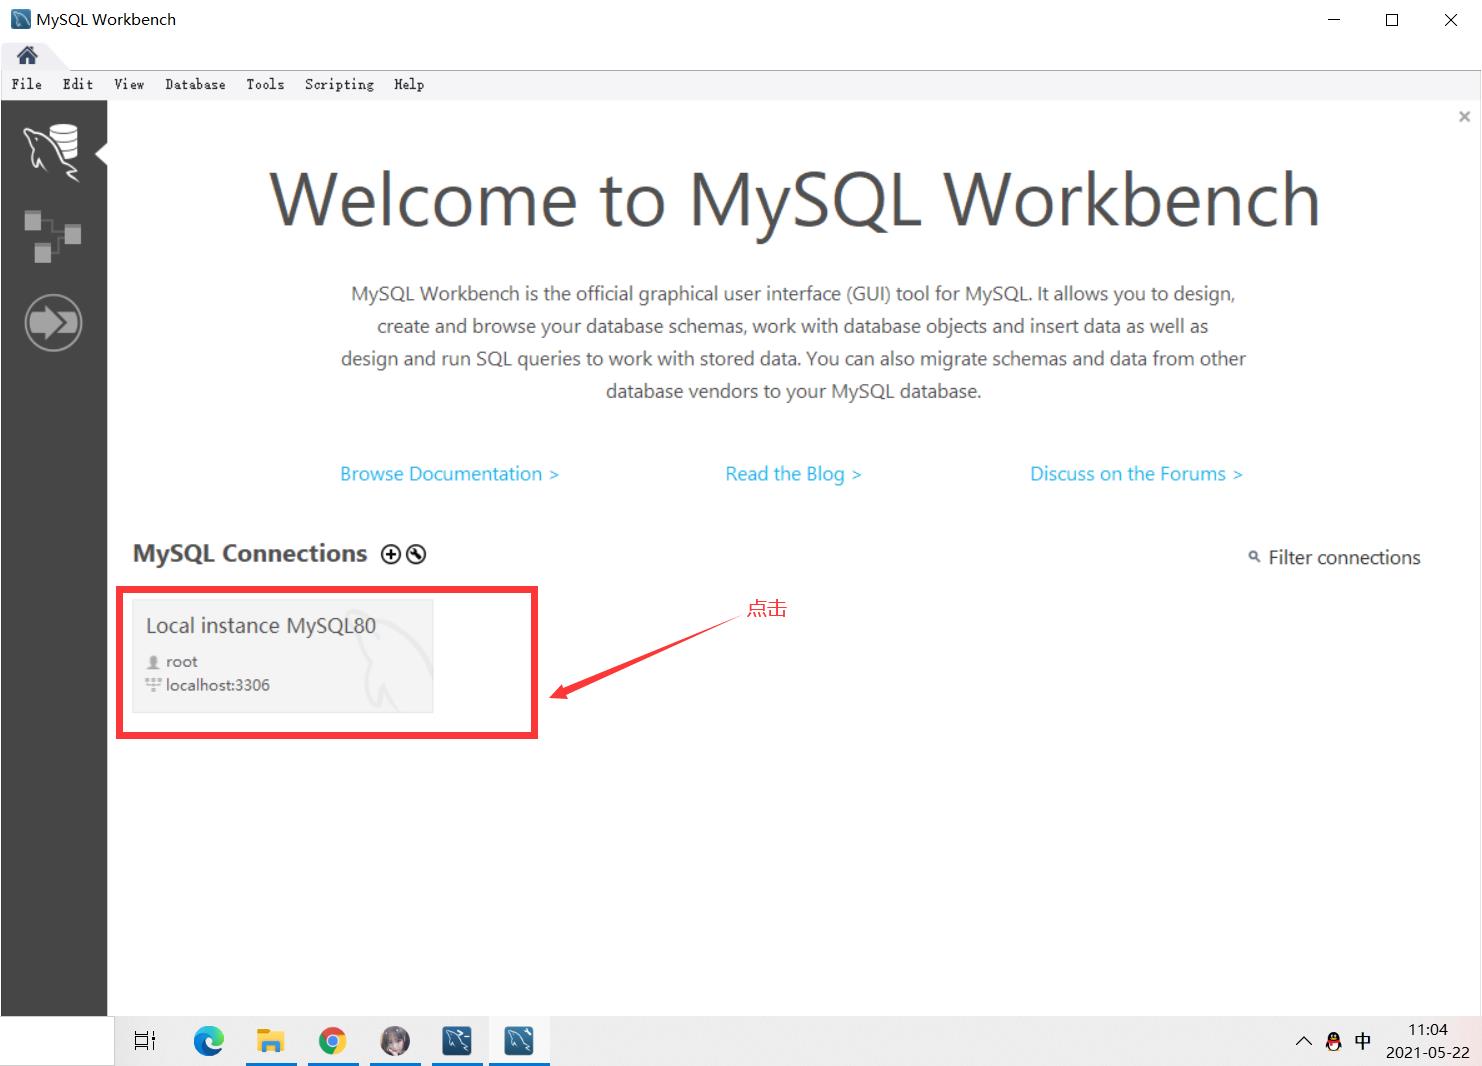Toggle the Chinese input method indicator

(1362, 1041)
